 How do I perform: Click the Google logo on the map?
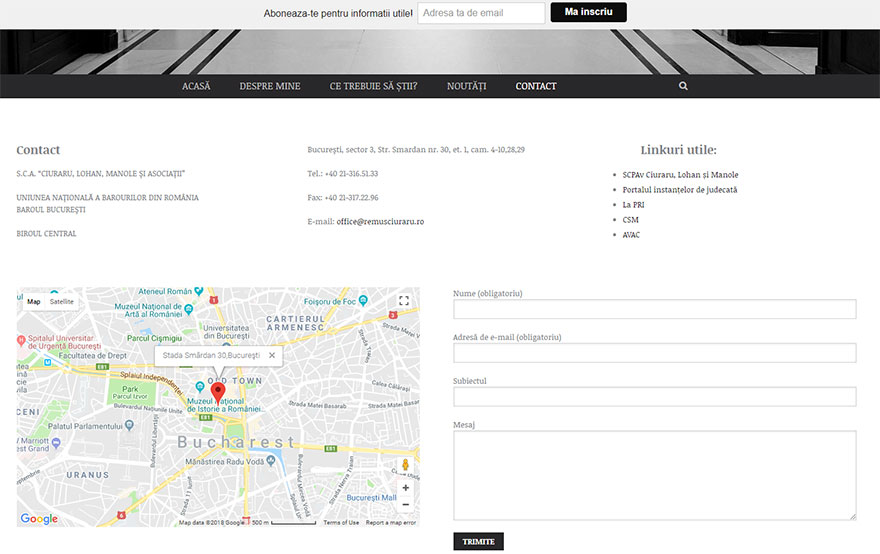pos(39,519)
